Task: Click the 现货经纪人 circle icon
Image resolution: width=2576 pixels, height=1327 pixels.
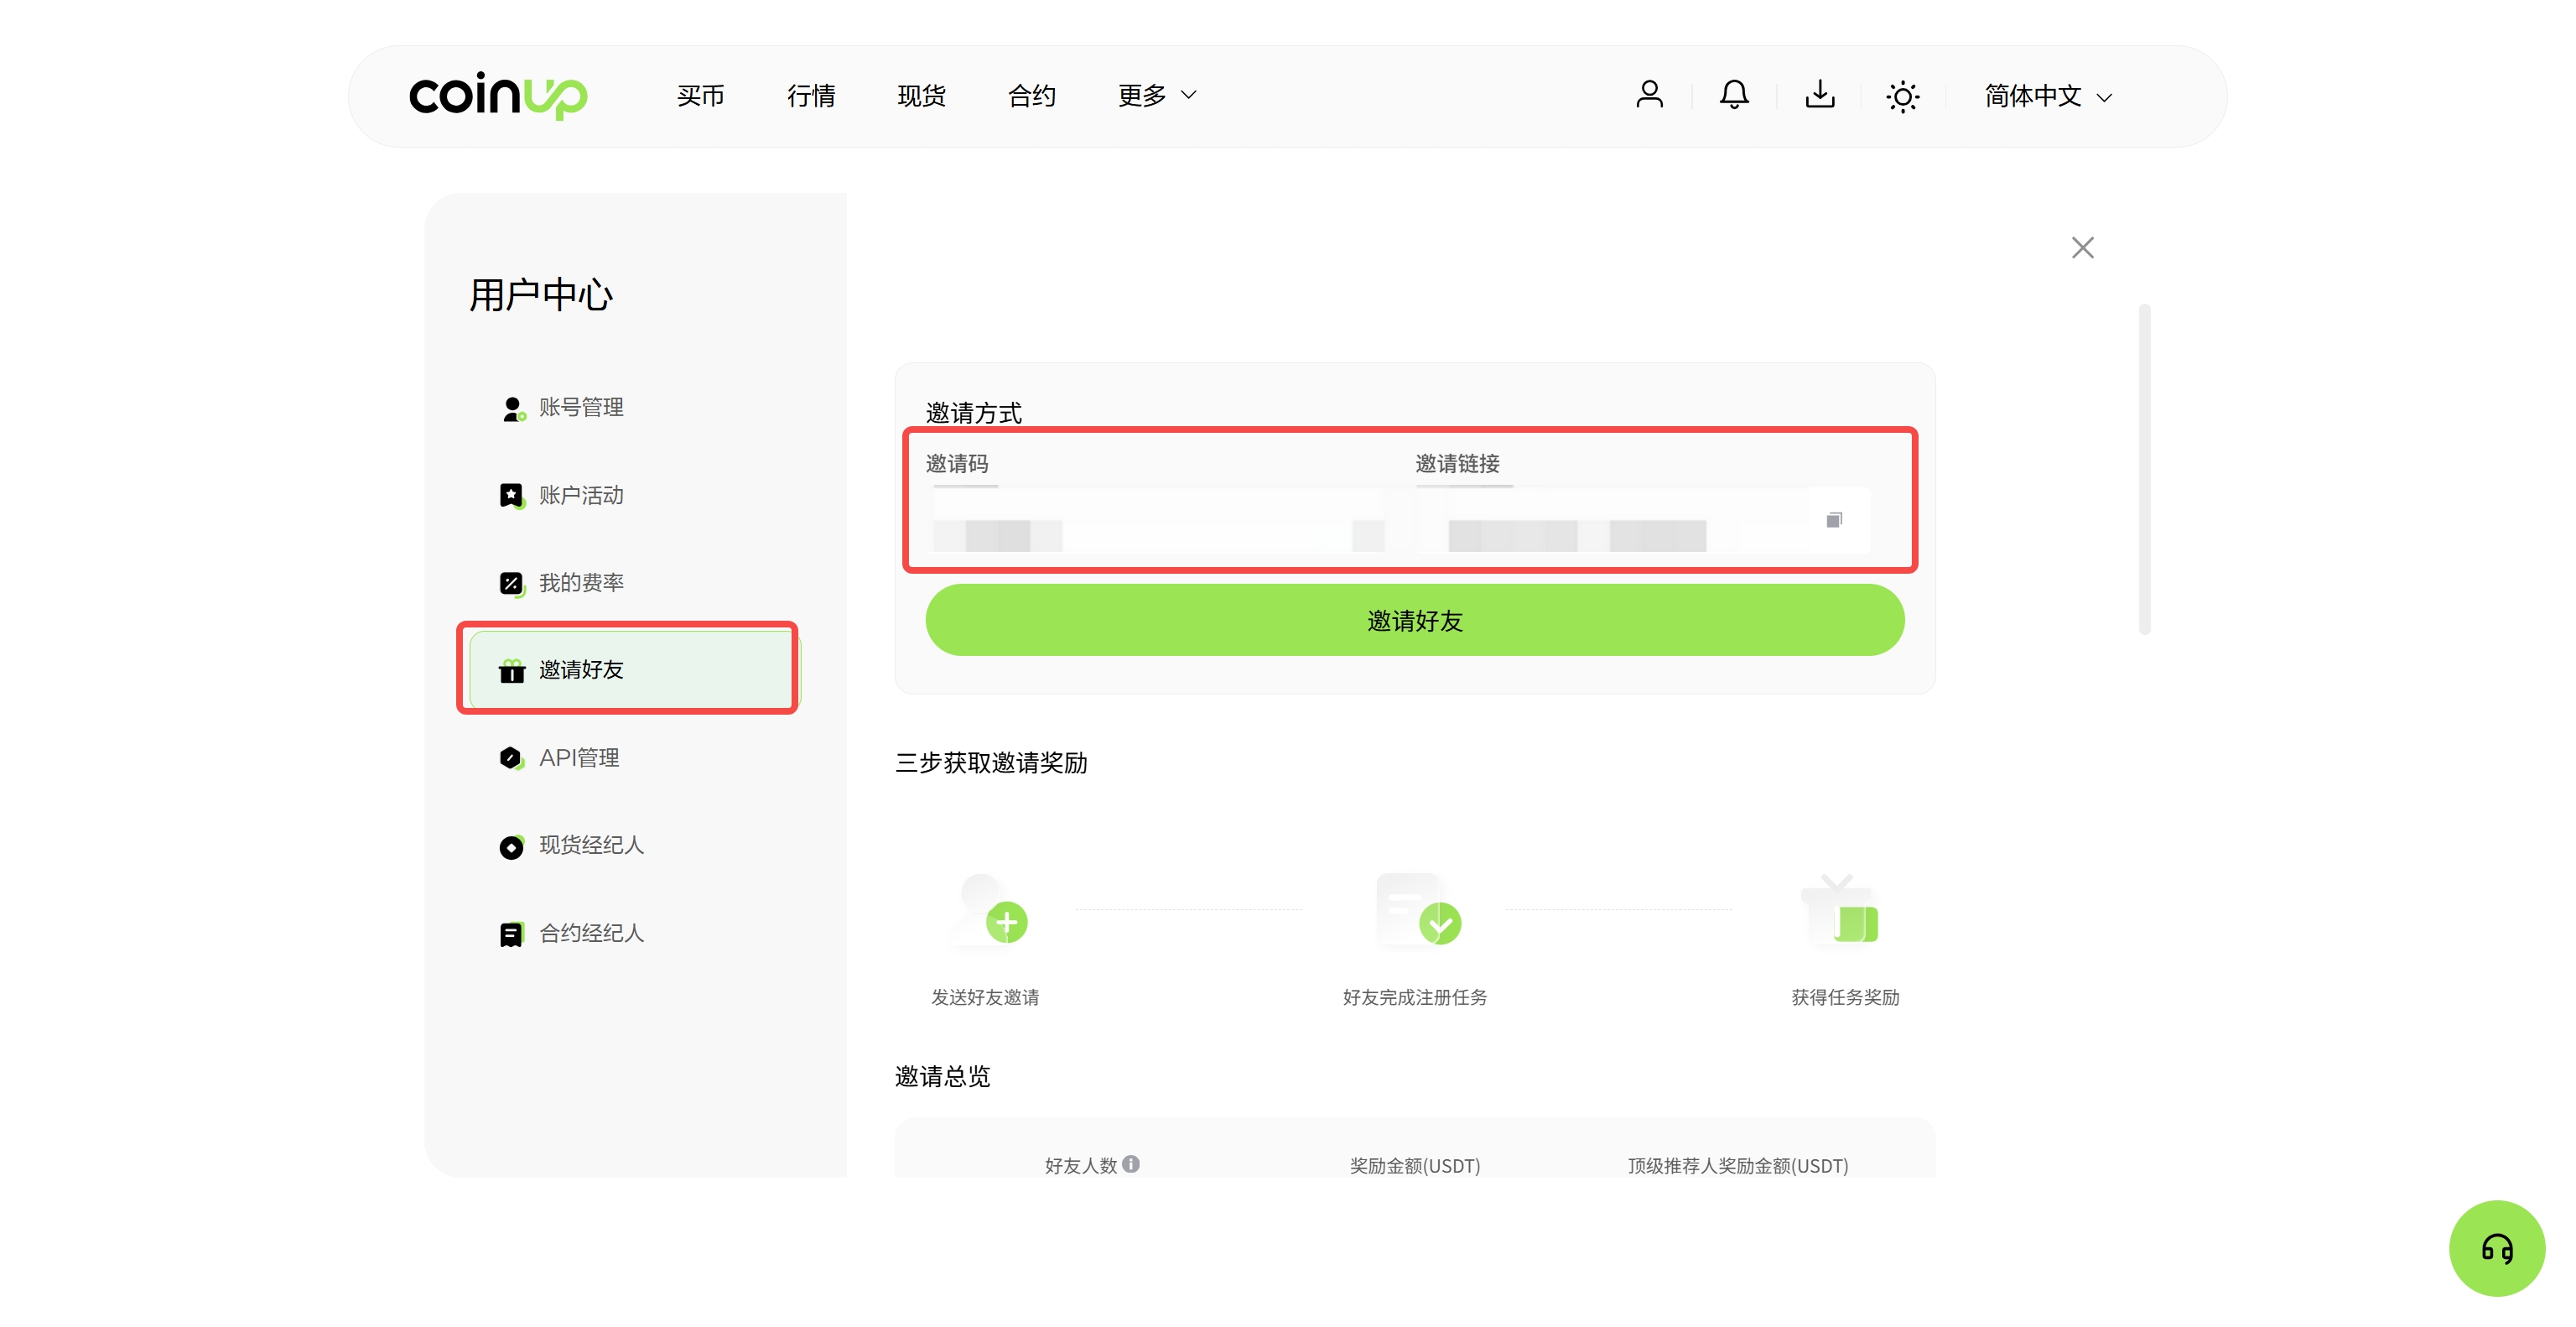Action: point(512,847)
